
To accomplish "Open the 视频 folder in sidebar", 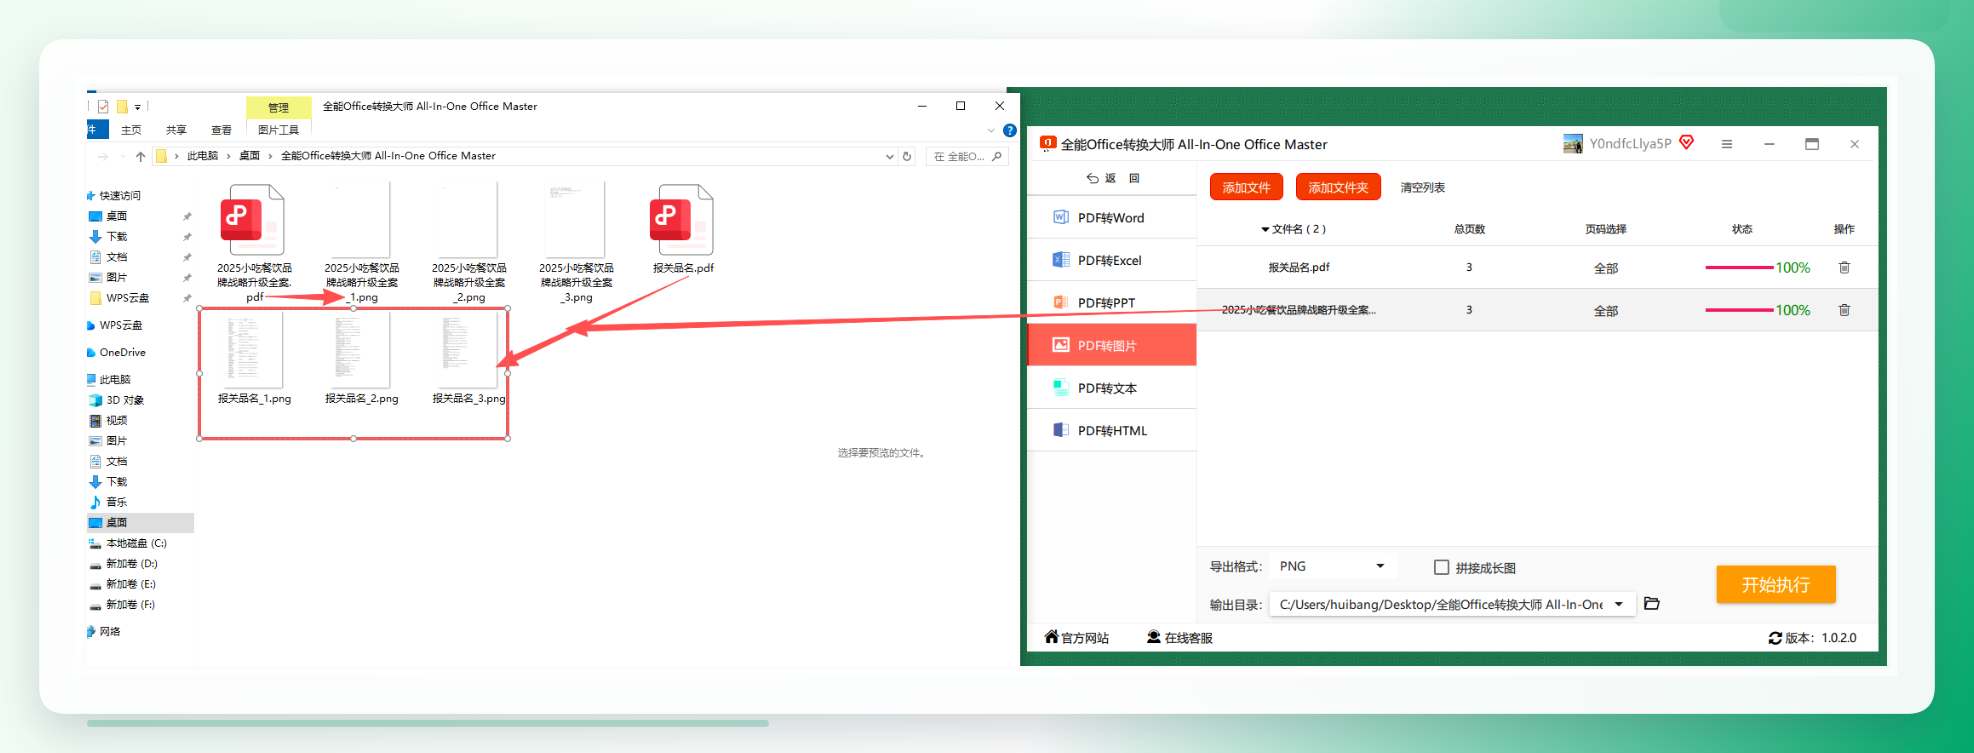I will (x=117, y=421).
